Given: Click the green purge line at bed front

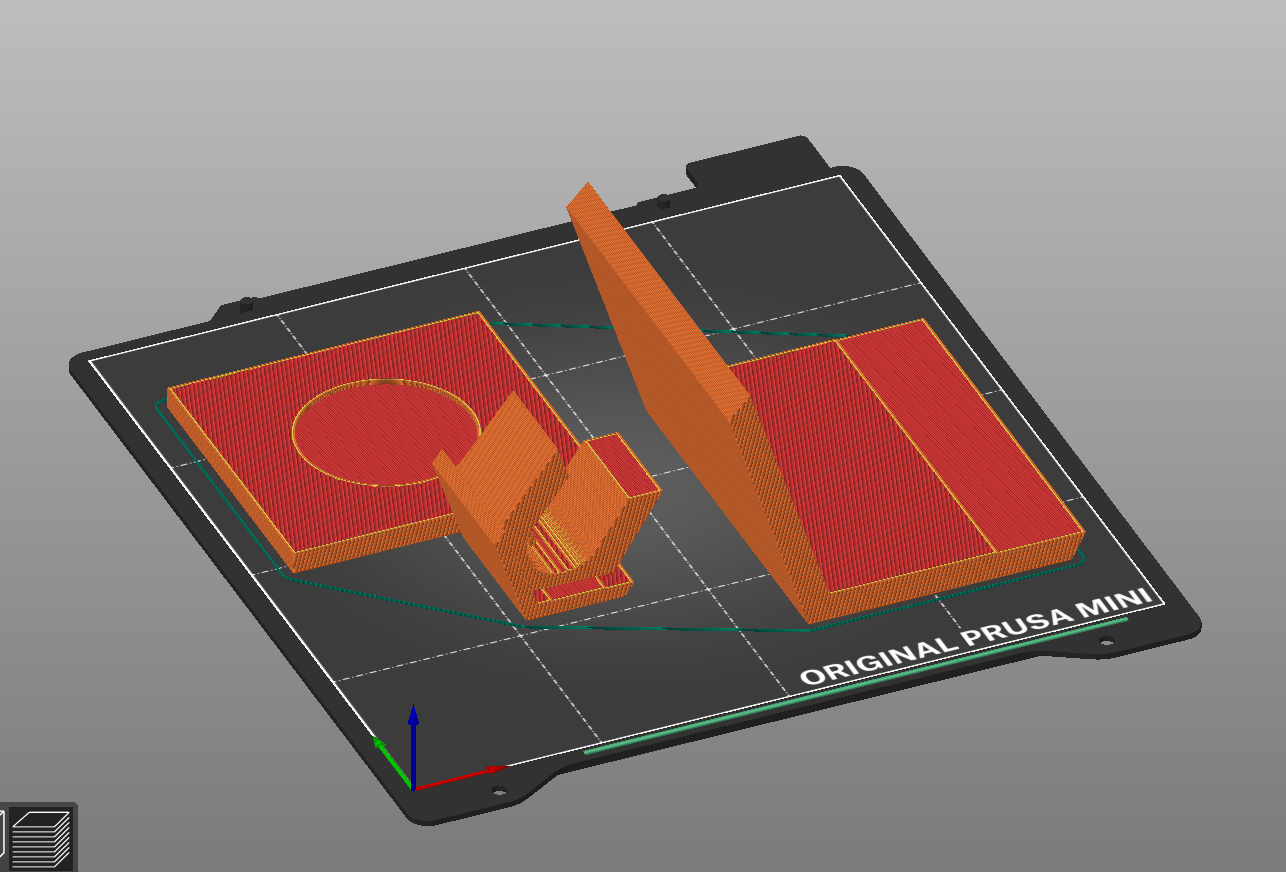Looking at the screenshot, I should coord(855,684).
